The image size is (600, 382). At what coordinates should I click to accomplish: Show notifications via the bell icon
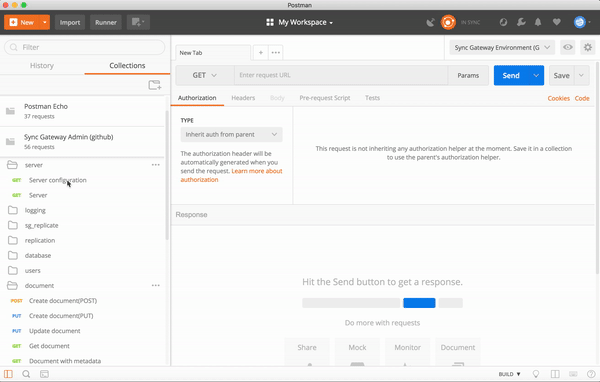point(538,22)
